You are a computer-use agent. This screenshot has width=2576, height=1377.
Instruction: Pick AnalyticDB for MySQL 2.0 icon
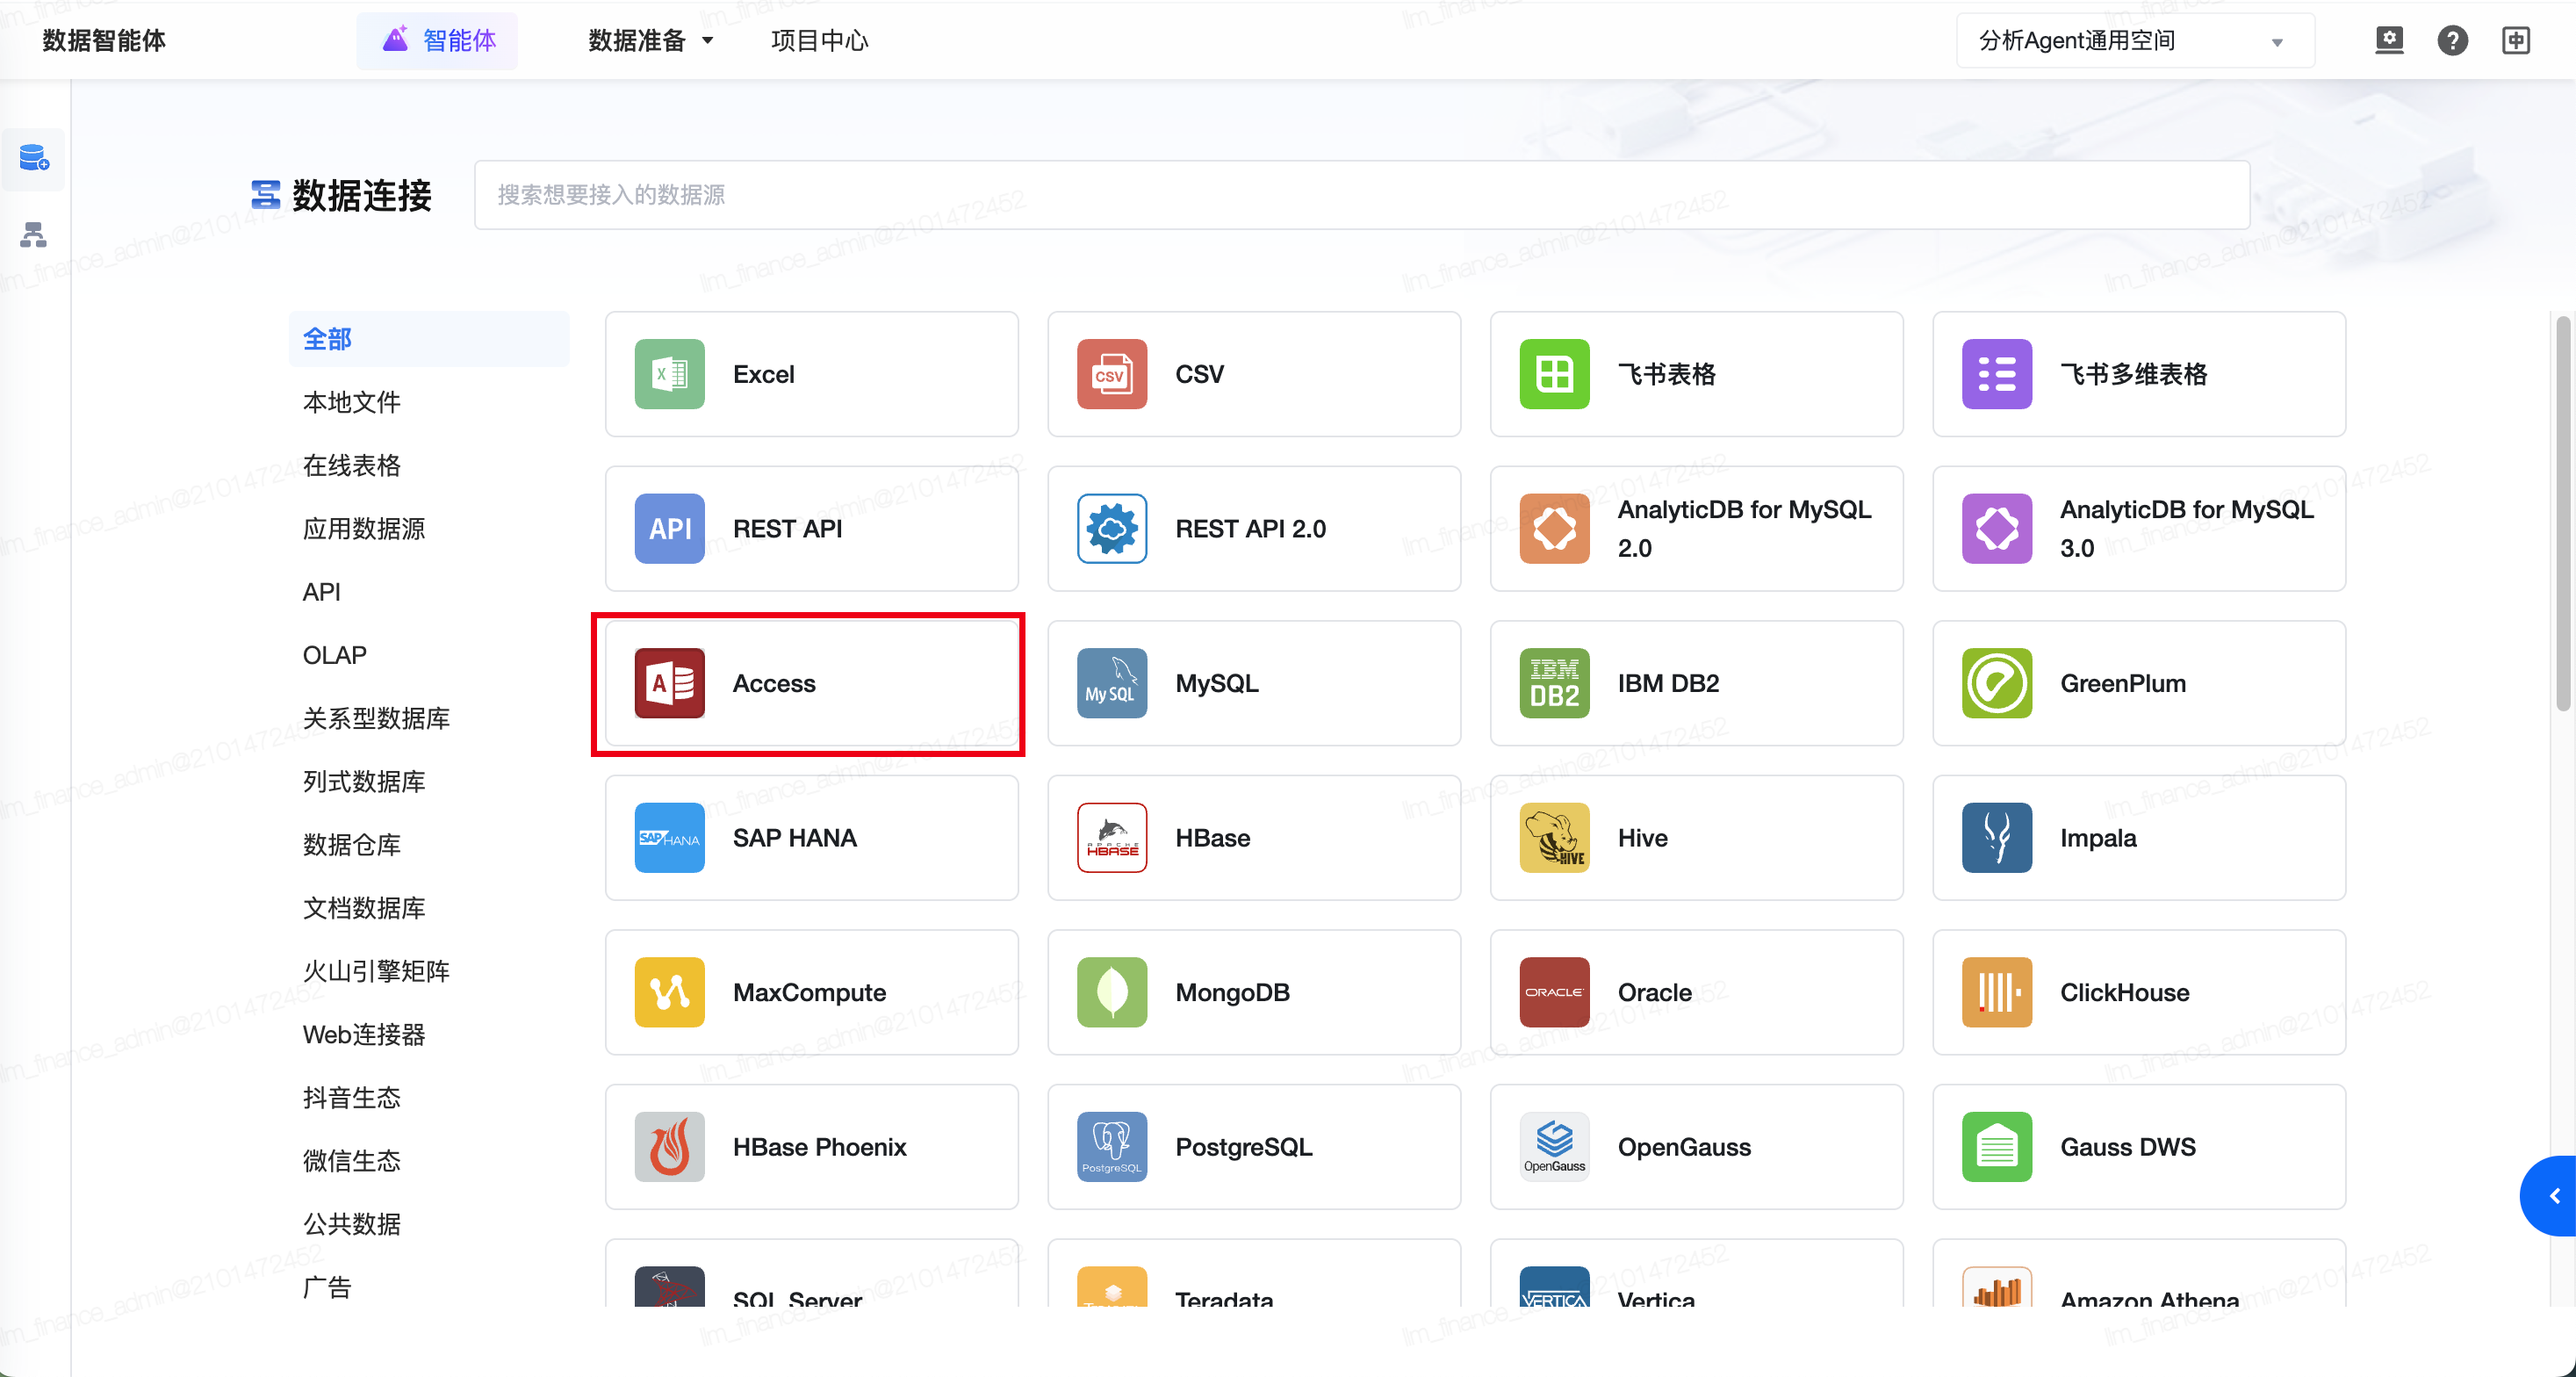tap(1554, 528)
